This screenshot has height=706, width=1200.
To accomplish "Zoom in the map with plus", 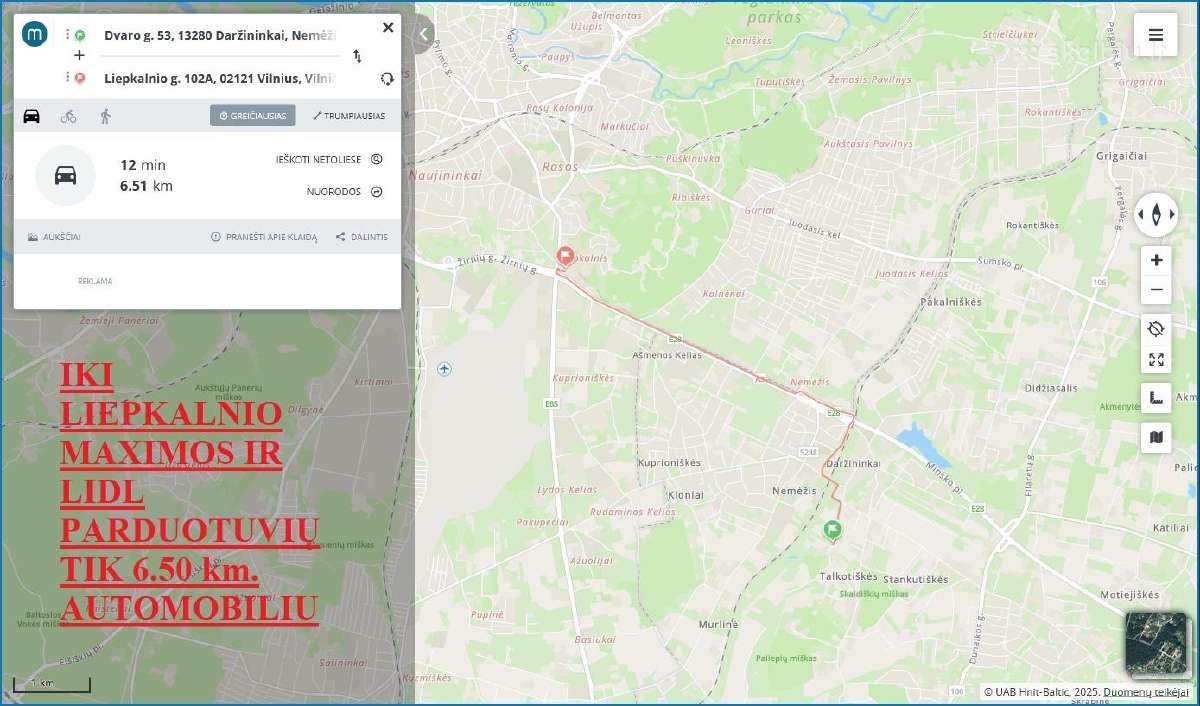I will (1156, 260).
